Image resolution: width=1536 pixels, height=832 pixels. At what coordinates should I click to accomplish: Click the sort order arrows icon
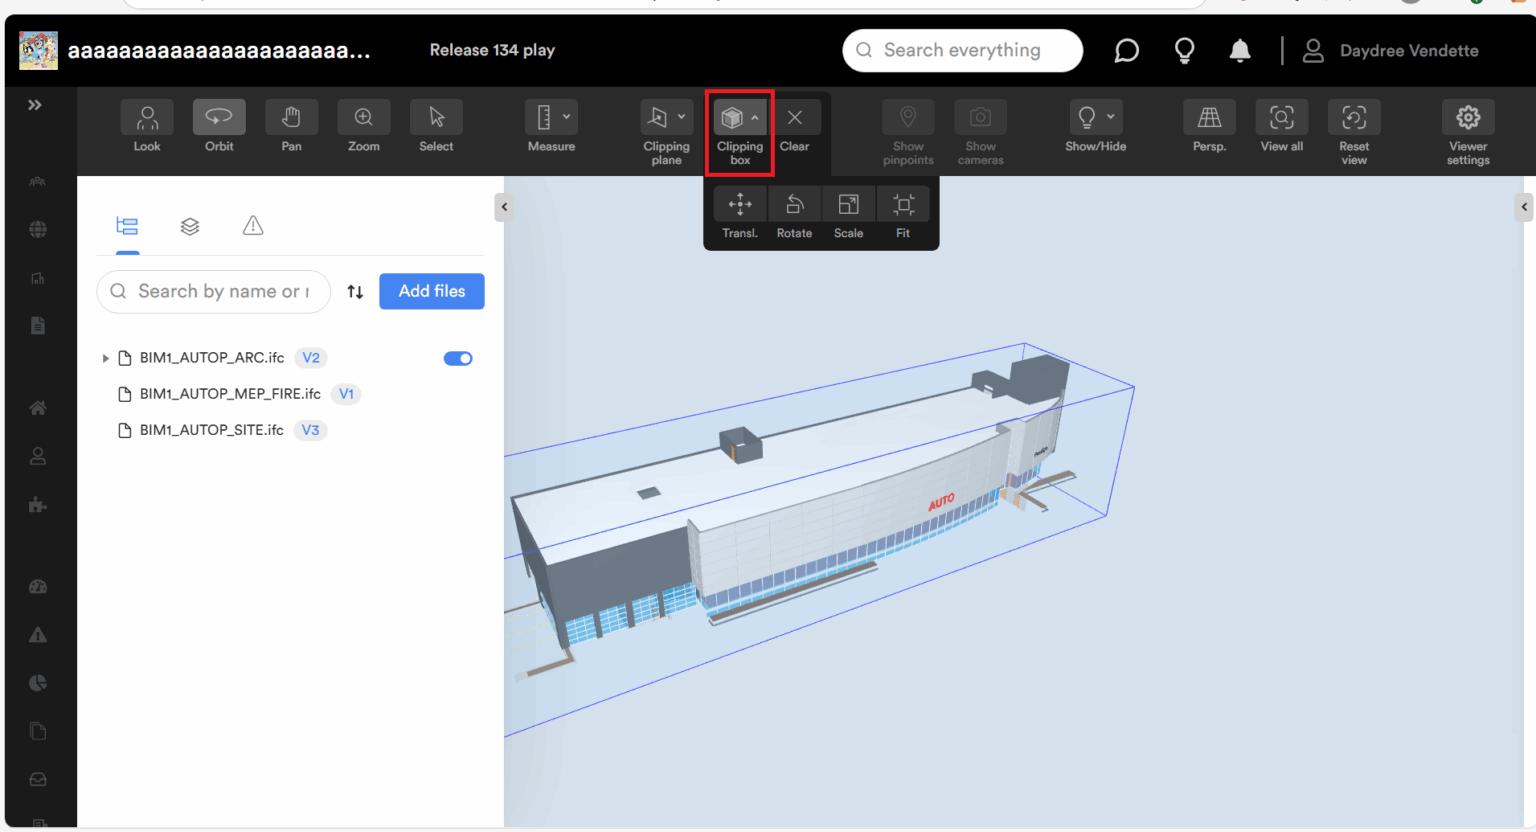tap(355, 291)
